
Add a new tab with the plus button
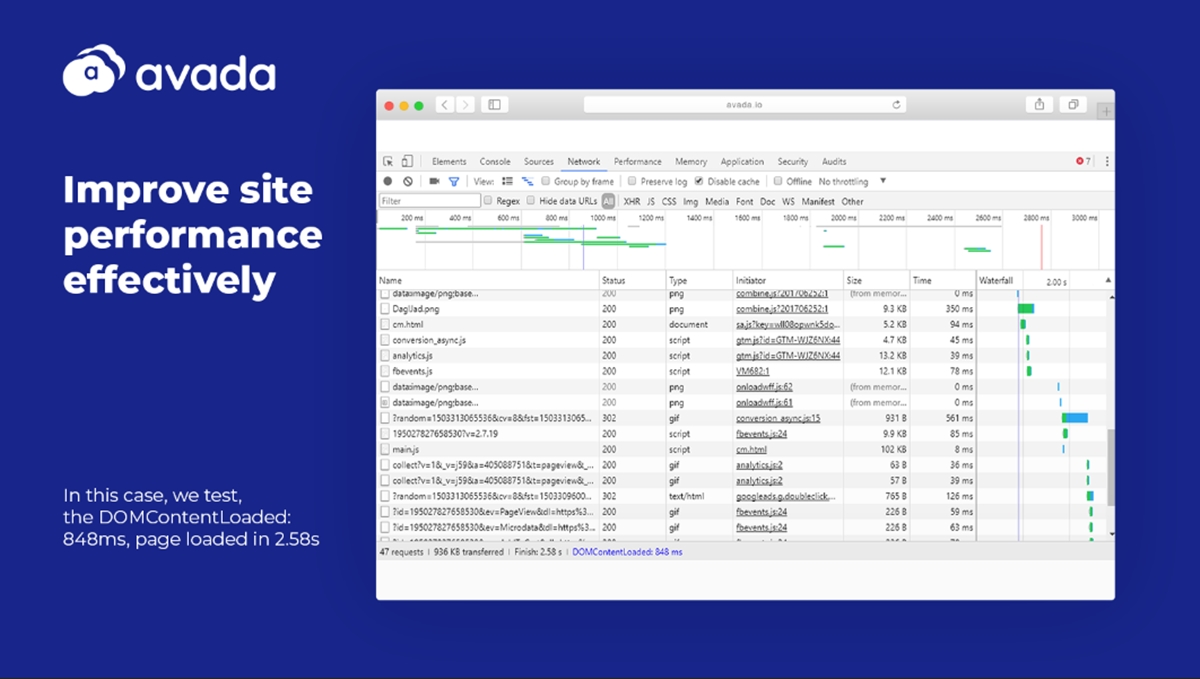click(x=1106, y=111)
